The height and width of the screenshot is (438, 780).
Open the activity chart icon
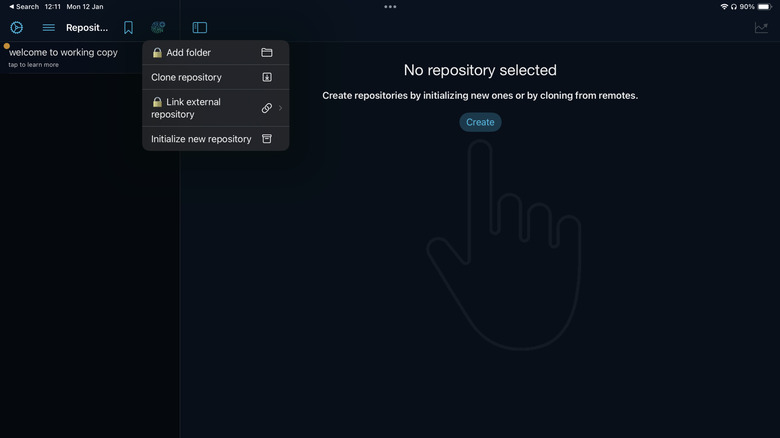[761, 28]
